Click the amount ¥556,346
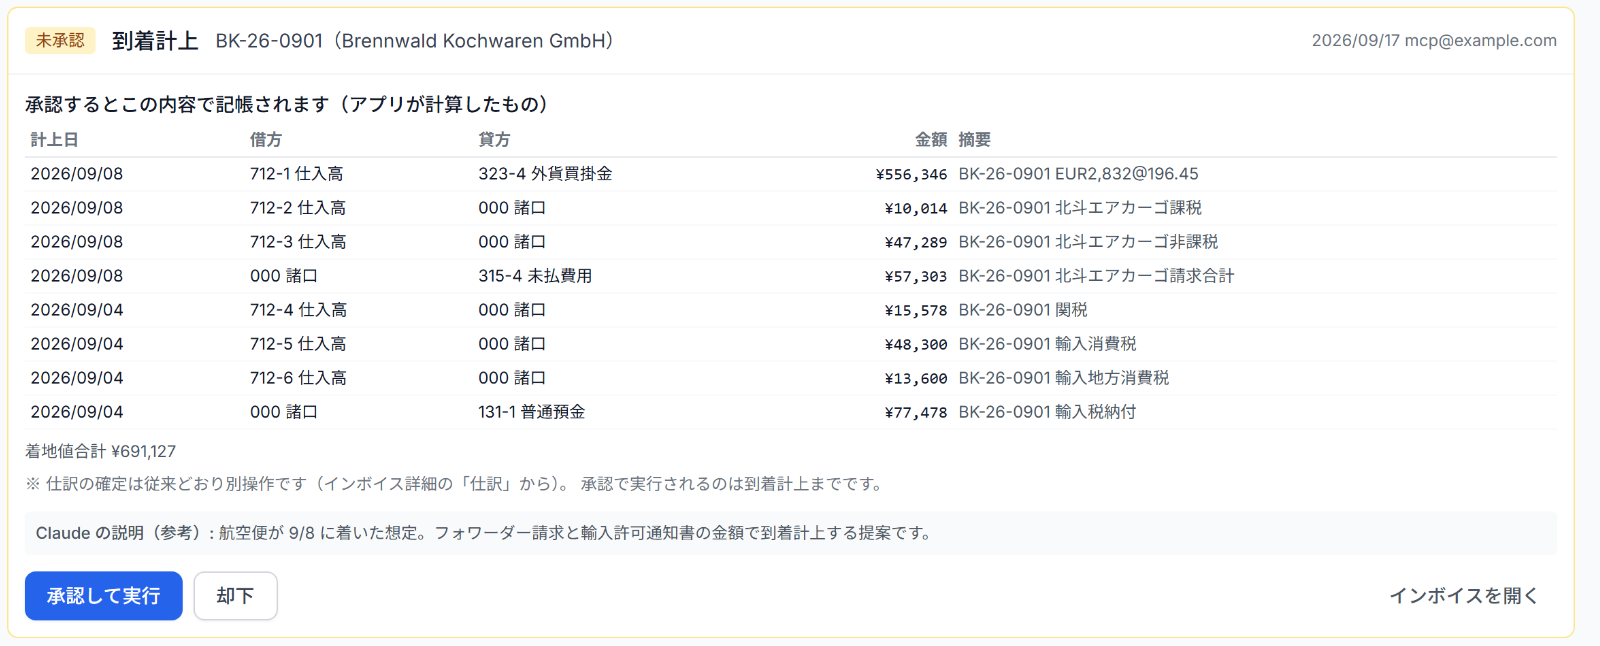This screenshot has width=1600, height=646. (x=911, y=175)
